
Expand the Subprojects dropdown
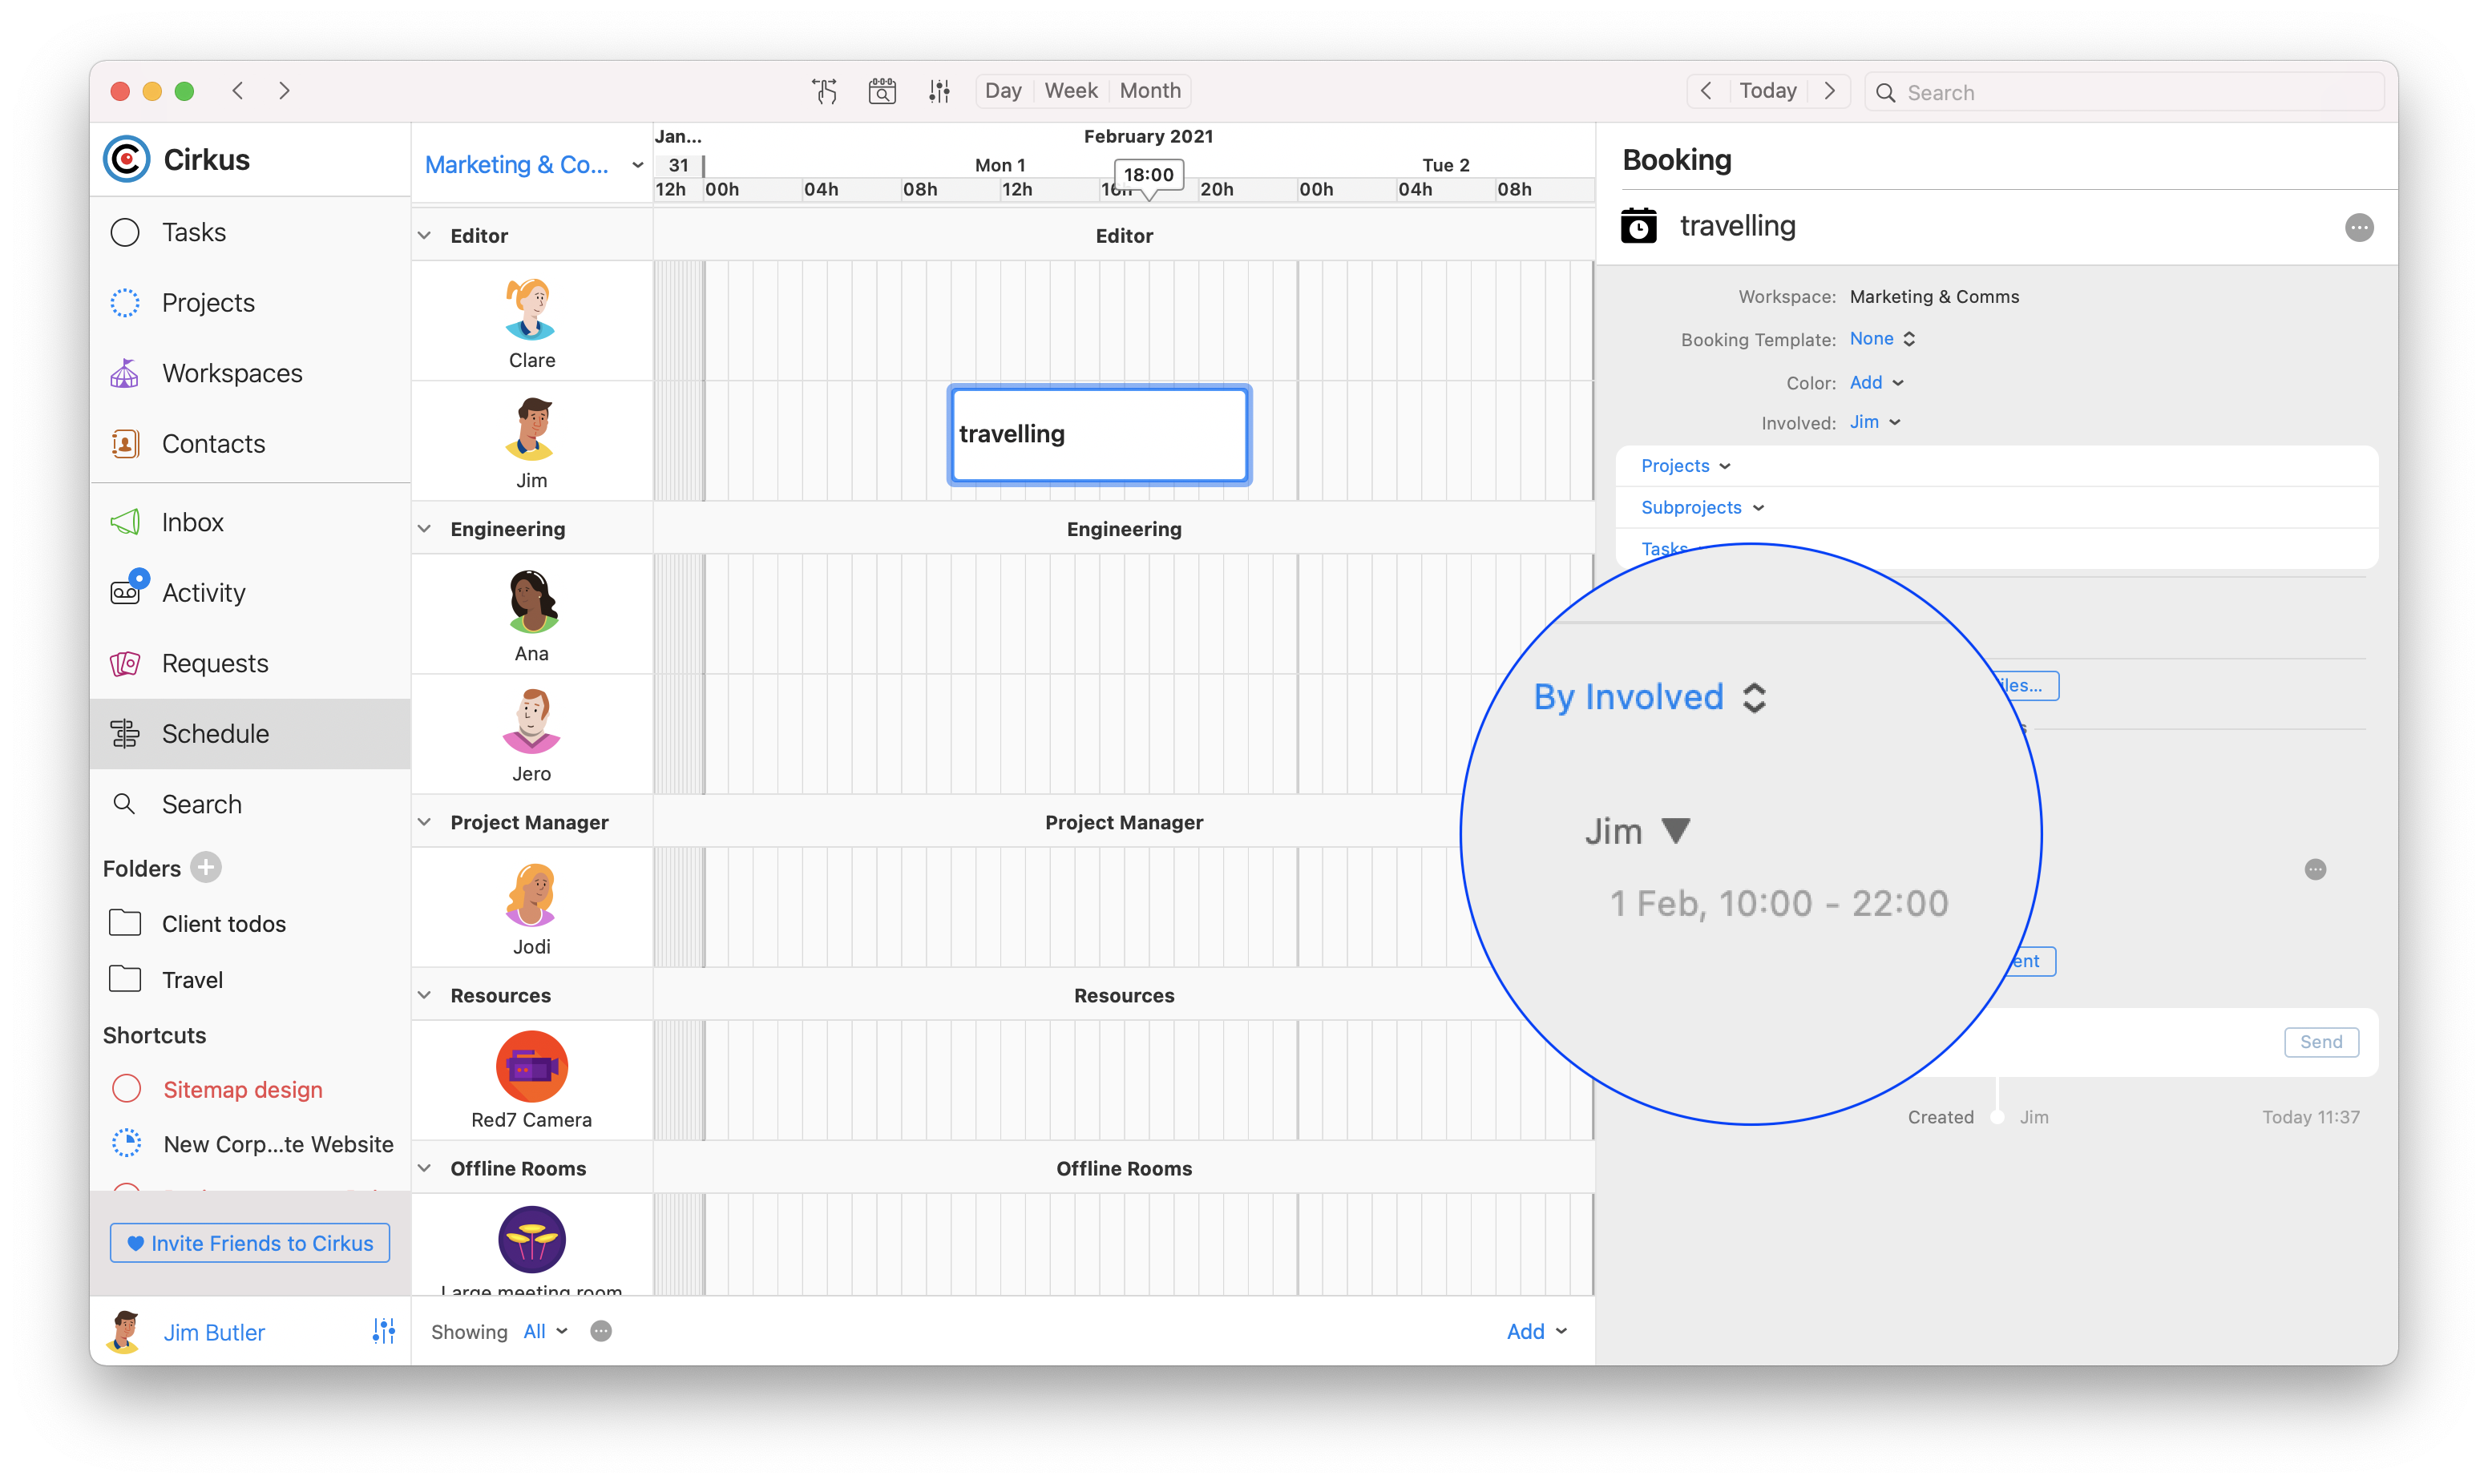click(1702, 507)
